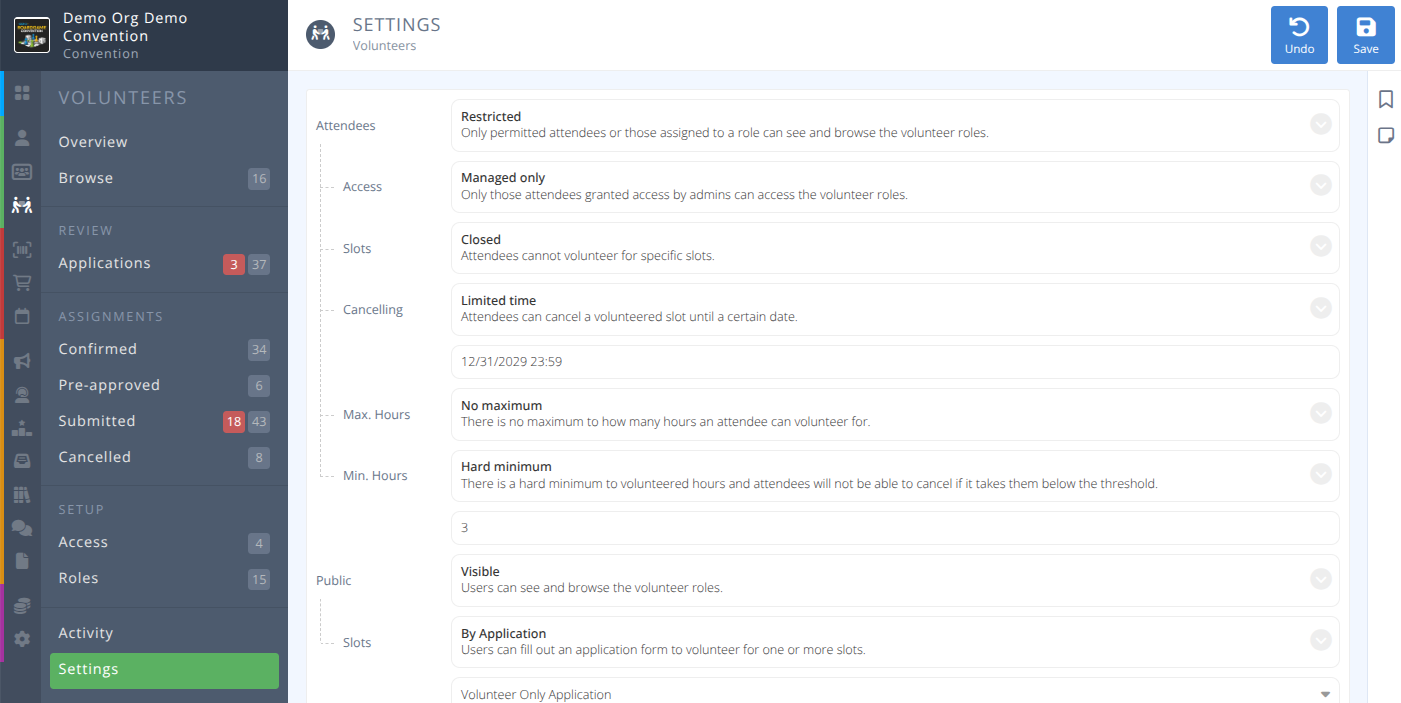
Task: Expand the Closed slots setting dropdown
Action: 1320,247
